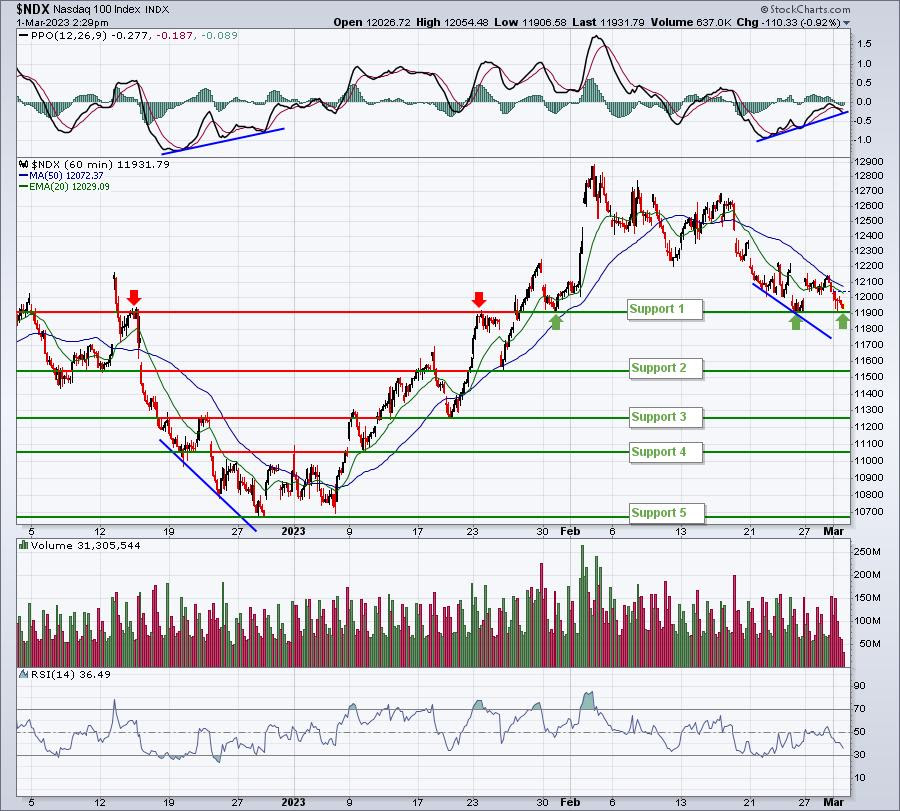
Task: Click the candlestick icon before $NDX (60 min)
Action: pyautogui.click(x=24, y=164)
